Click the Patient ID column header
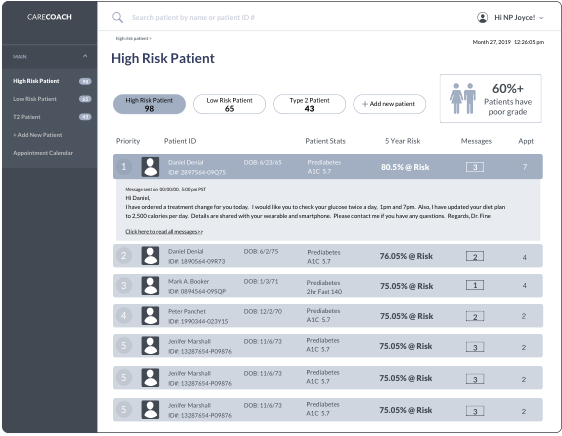This screenshot has height=436, width=562. (x=180, y=141)
